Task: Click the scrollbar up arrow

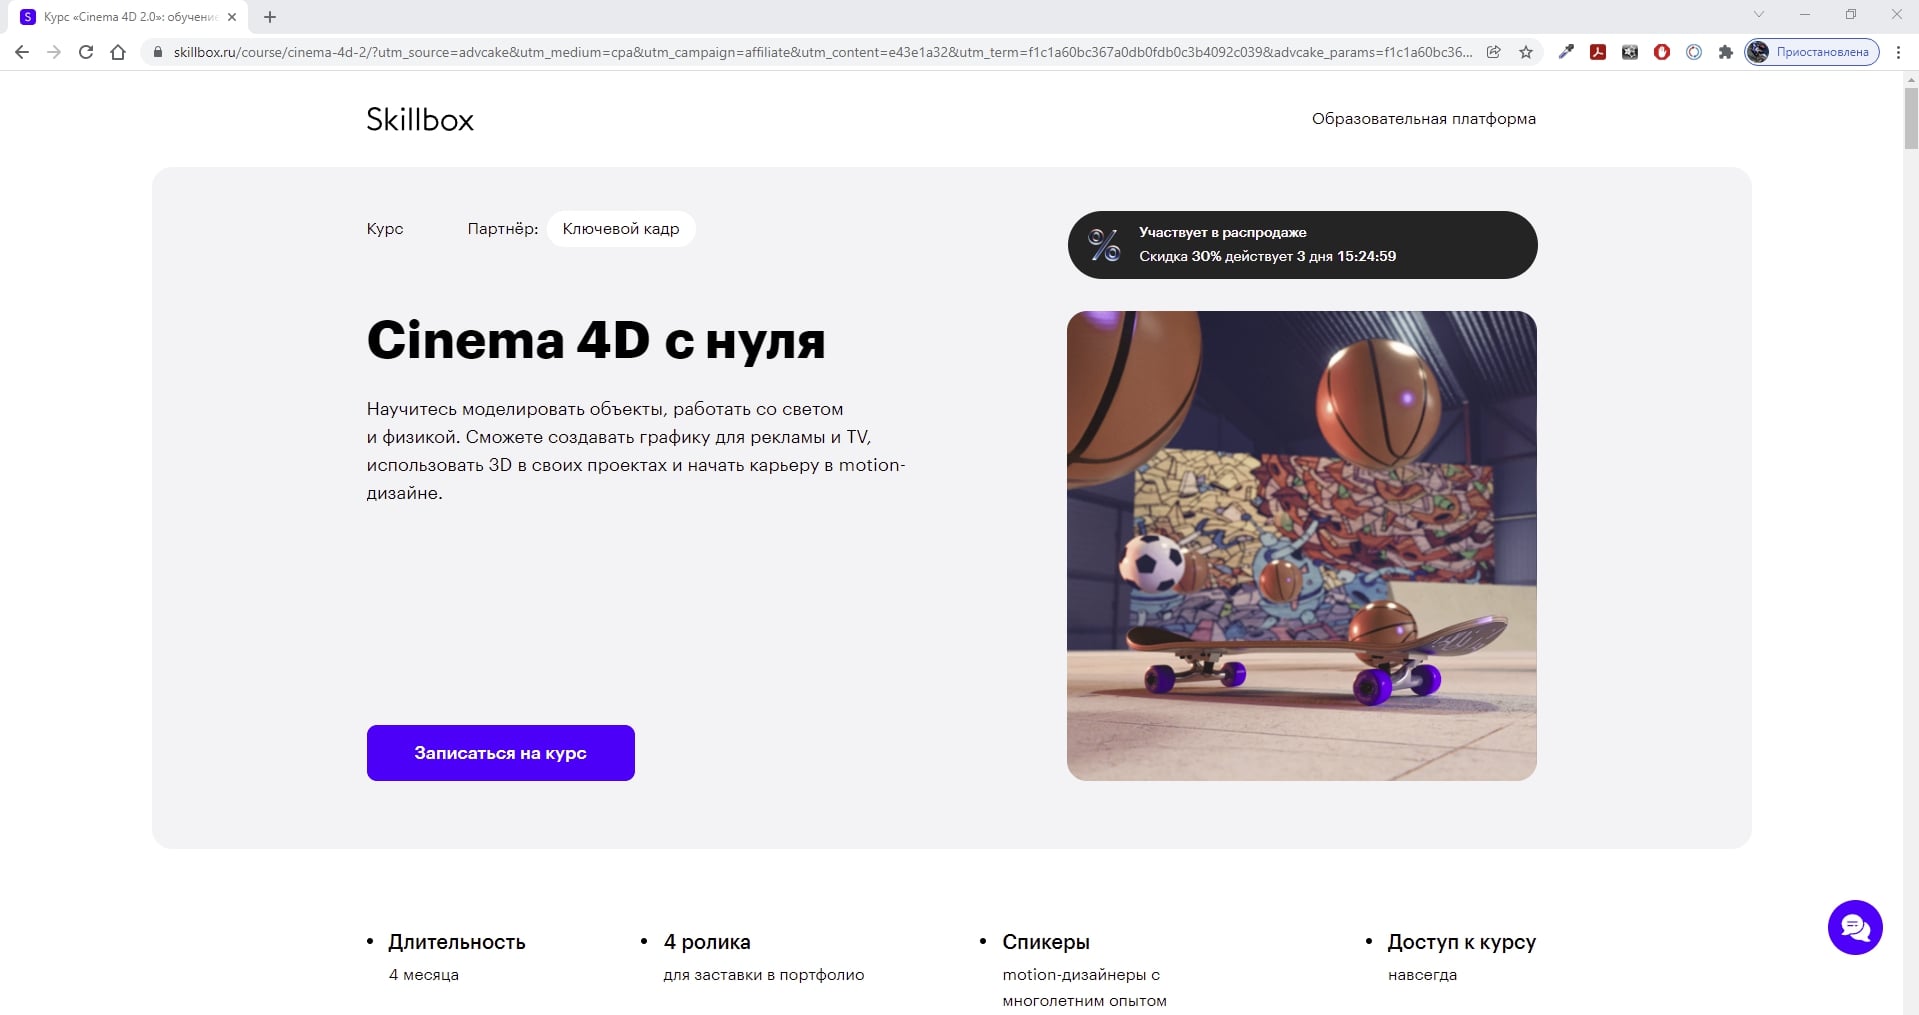Action: coord(1910,79)
